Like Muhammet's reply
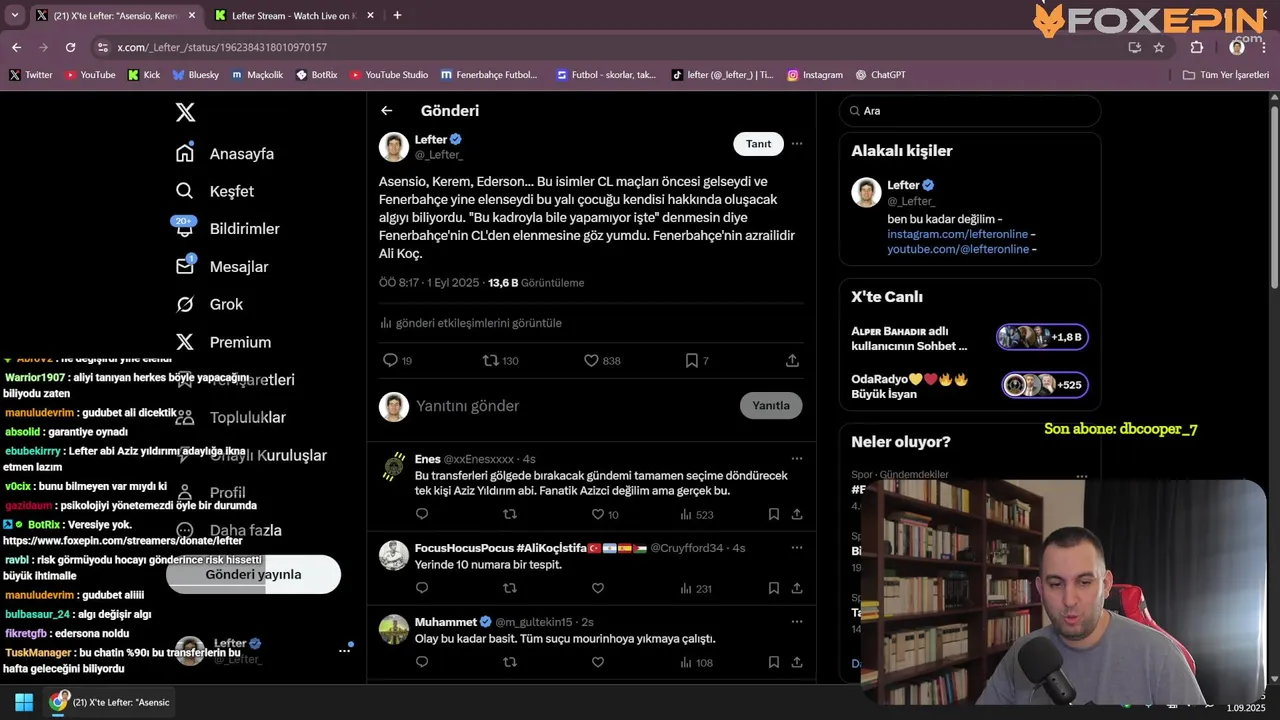The height and width of the screenshot is (720, 1280). (x=598, y=662)
